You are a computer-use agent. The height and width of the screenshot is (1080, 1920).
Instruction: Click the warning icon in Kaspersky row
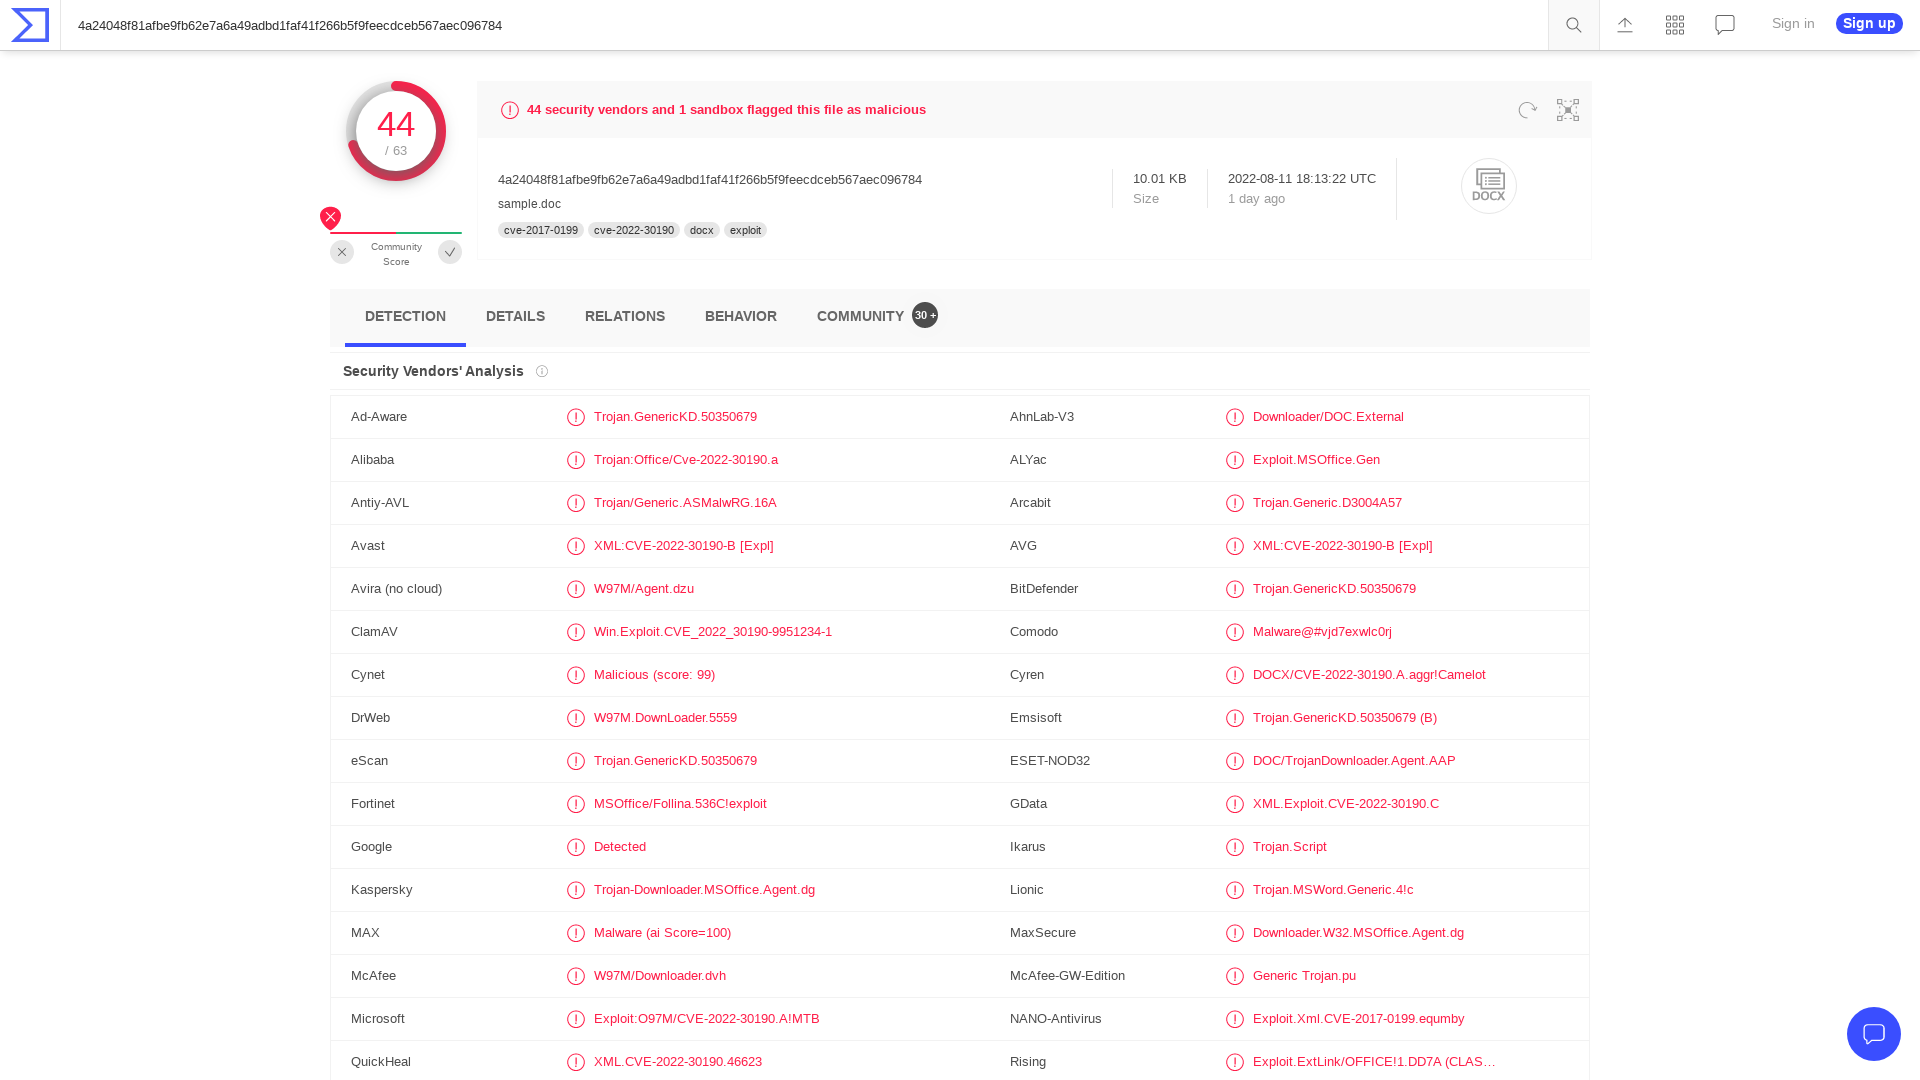(x=576, y=890)
